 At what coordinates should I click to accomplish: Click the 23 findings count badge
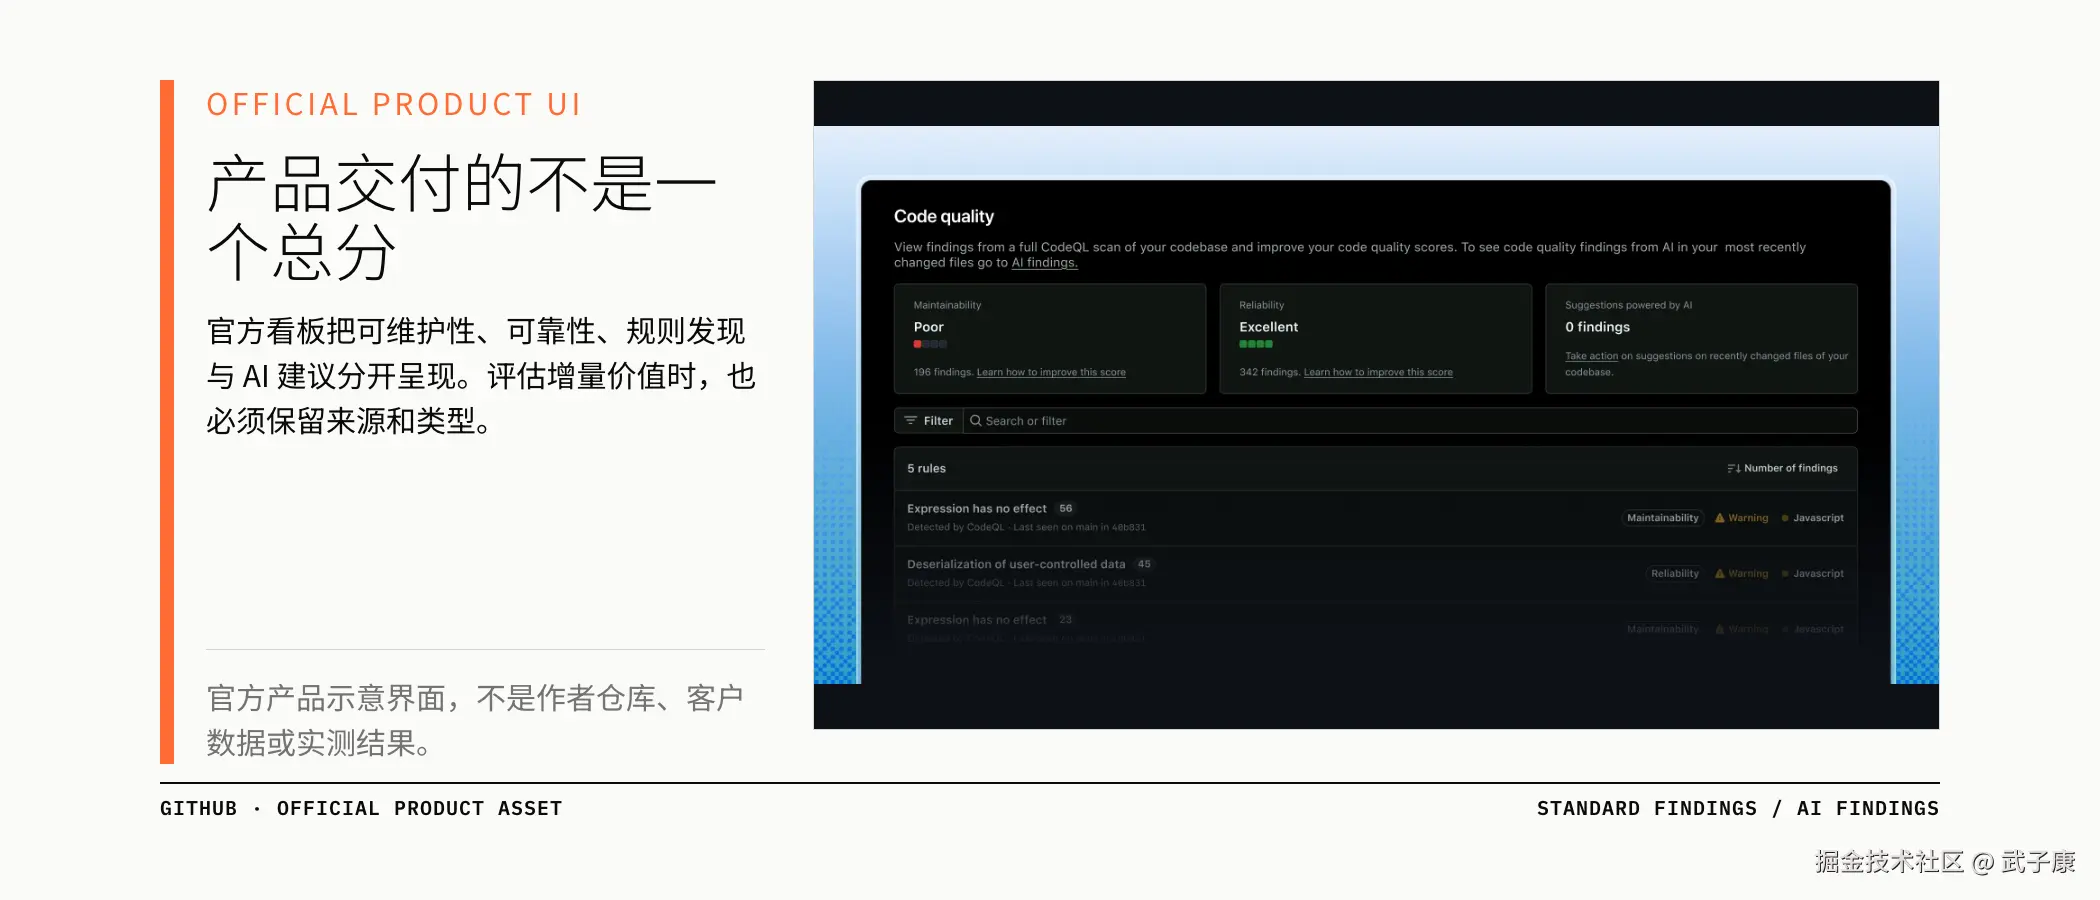point(1066,620)
